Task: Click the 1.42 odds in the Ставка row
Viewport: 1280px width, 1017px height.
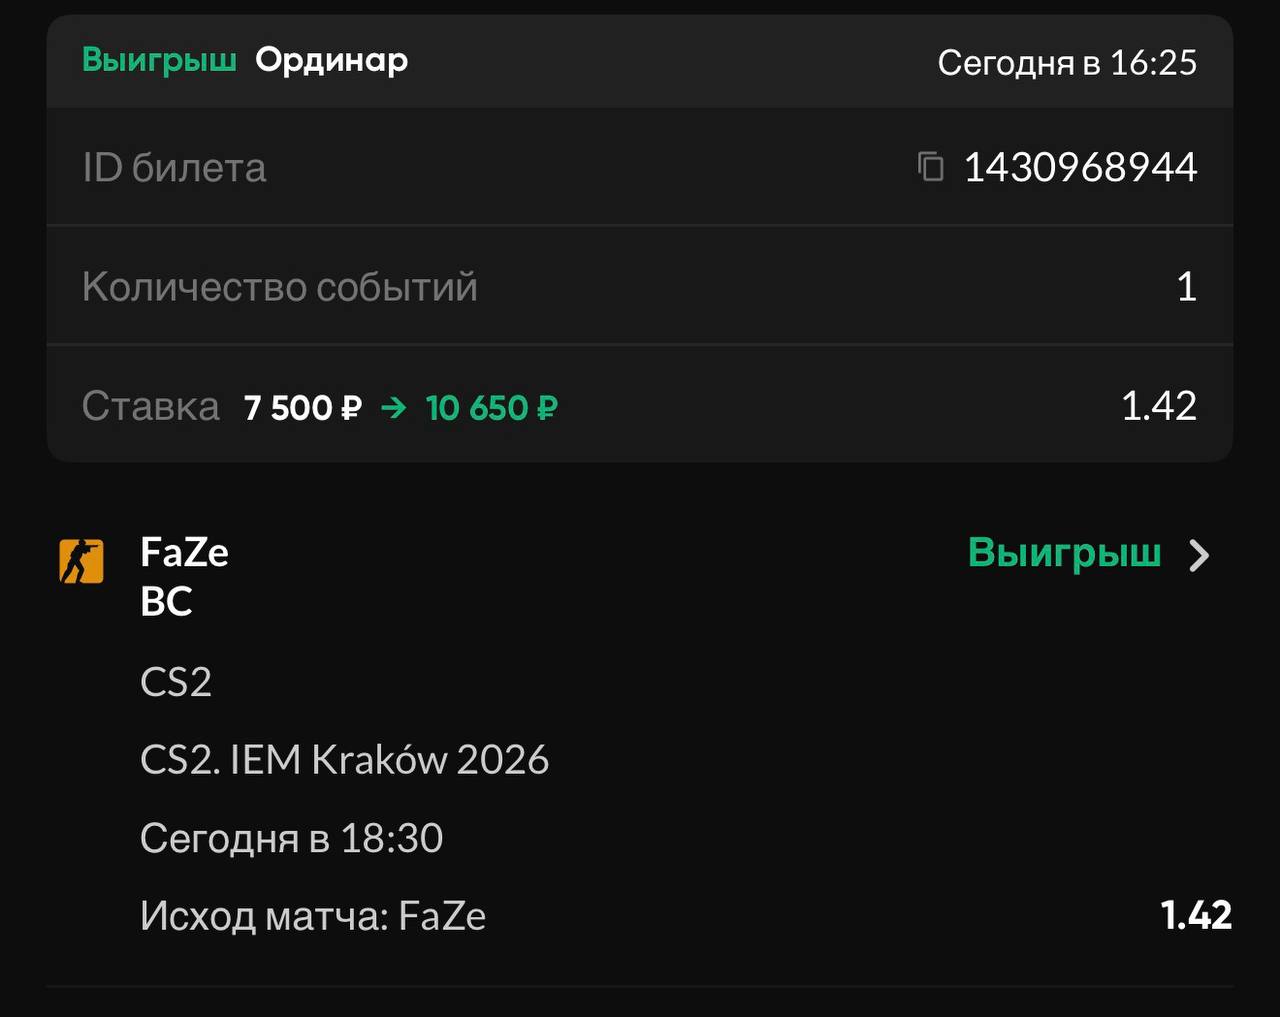Action: pyautogui.click(x=1158, y=406)
